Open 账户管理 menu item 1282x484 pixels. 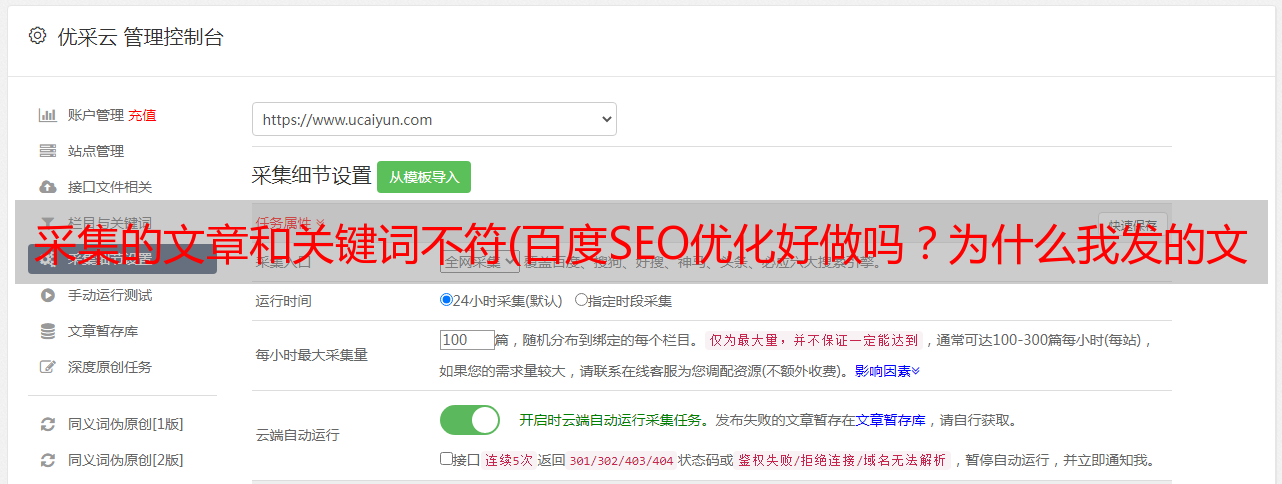coord(96,115)
